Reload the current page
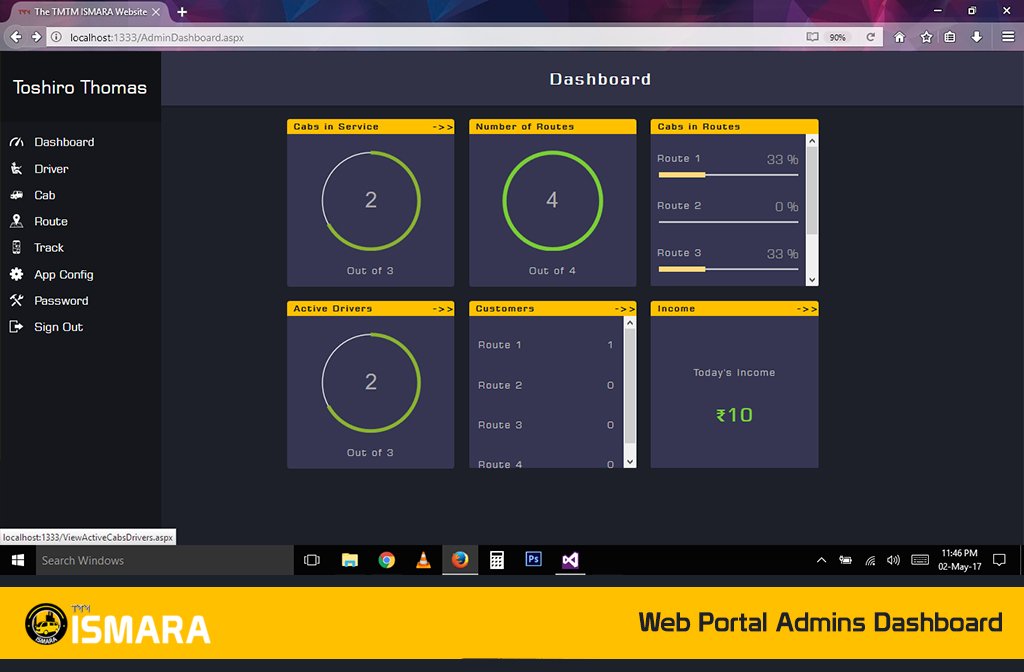 click(x=871, y=37)
